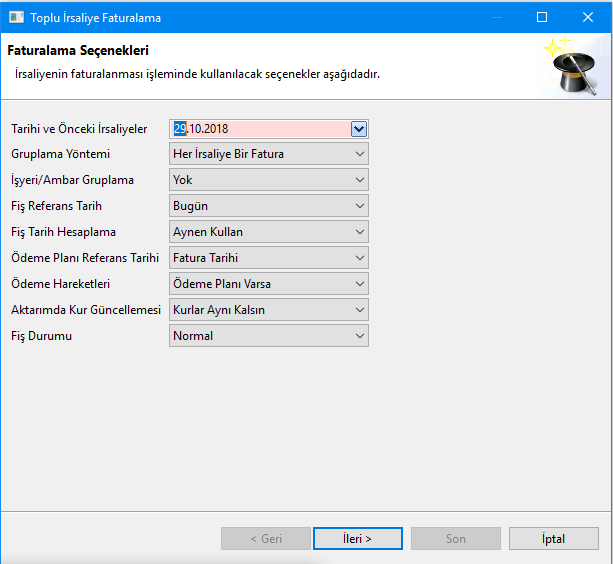Click the description text about irsaliye faturalanması
Screen dimensions: 613x564
pos(197,74)
